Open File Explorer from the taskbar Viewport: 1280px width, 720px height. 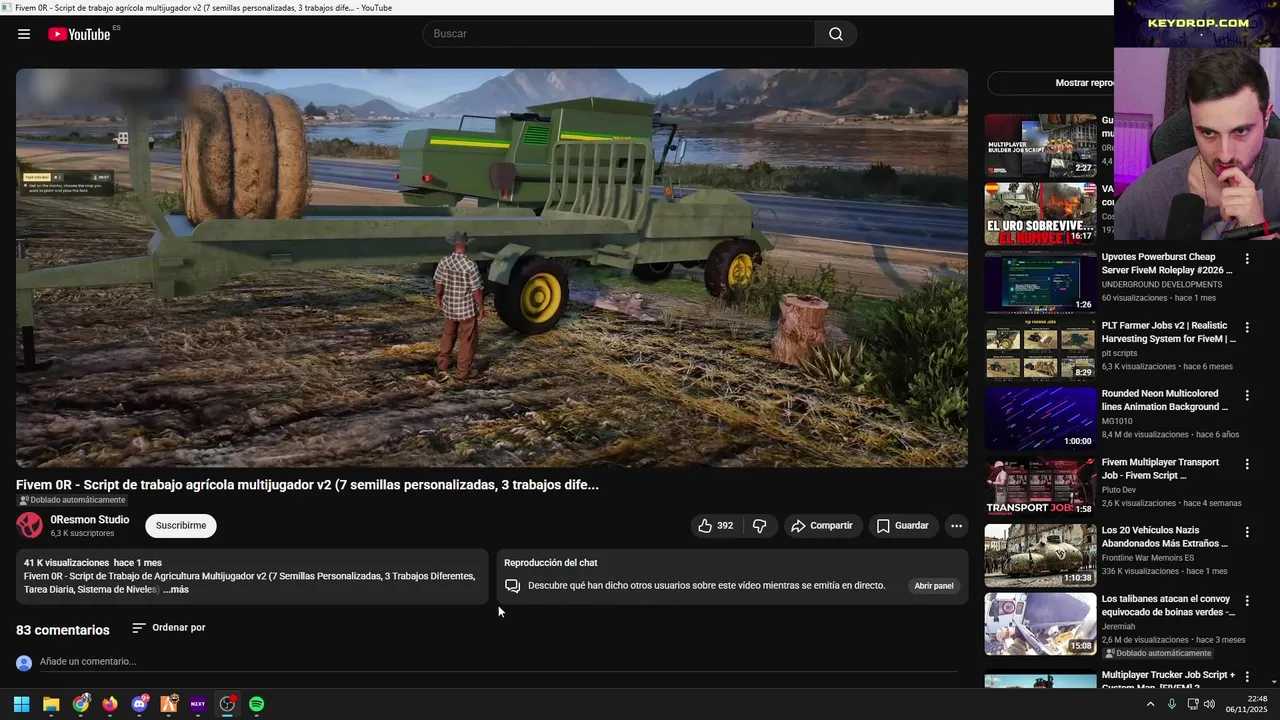coord(51,704)
